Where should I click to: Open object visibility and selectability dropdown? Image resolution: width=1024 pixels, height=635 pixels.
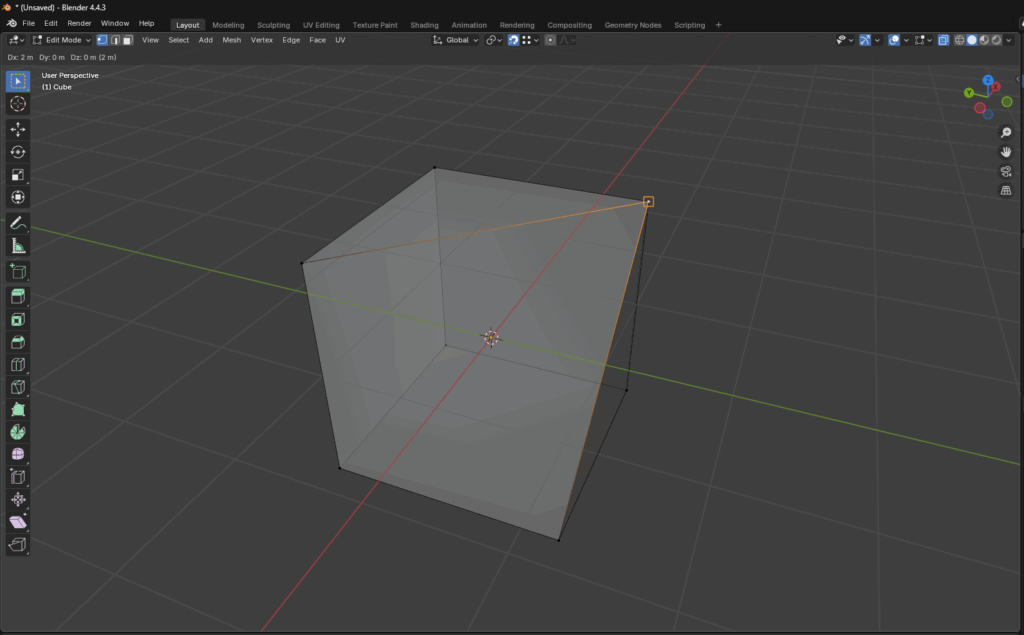point(845,40)
